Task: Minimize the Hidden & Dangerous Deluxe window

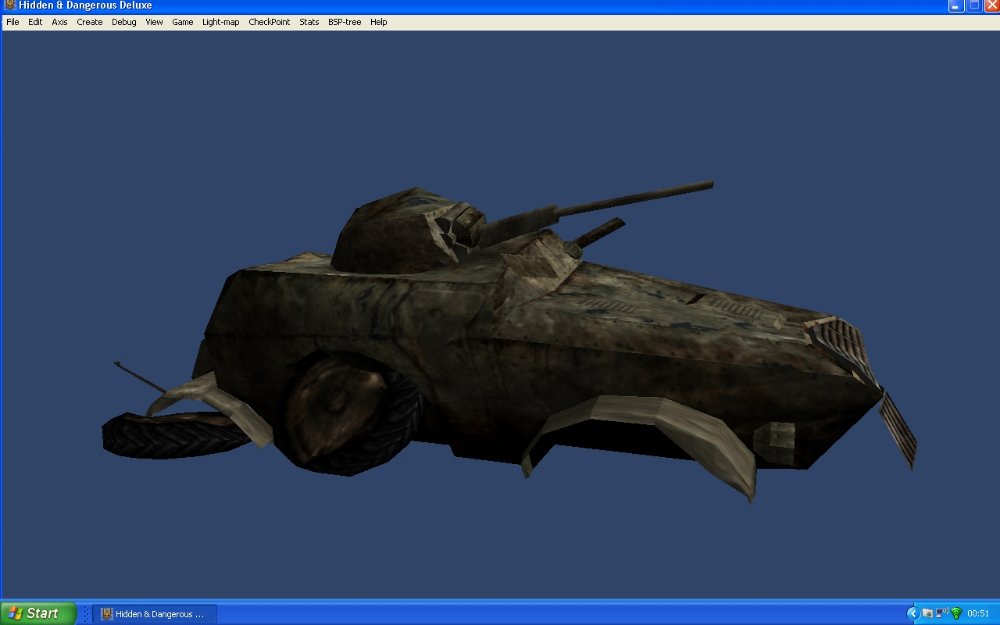Action: 955,6
